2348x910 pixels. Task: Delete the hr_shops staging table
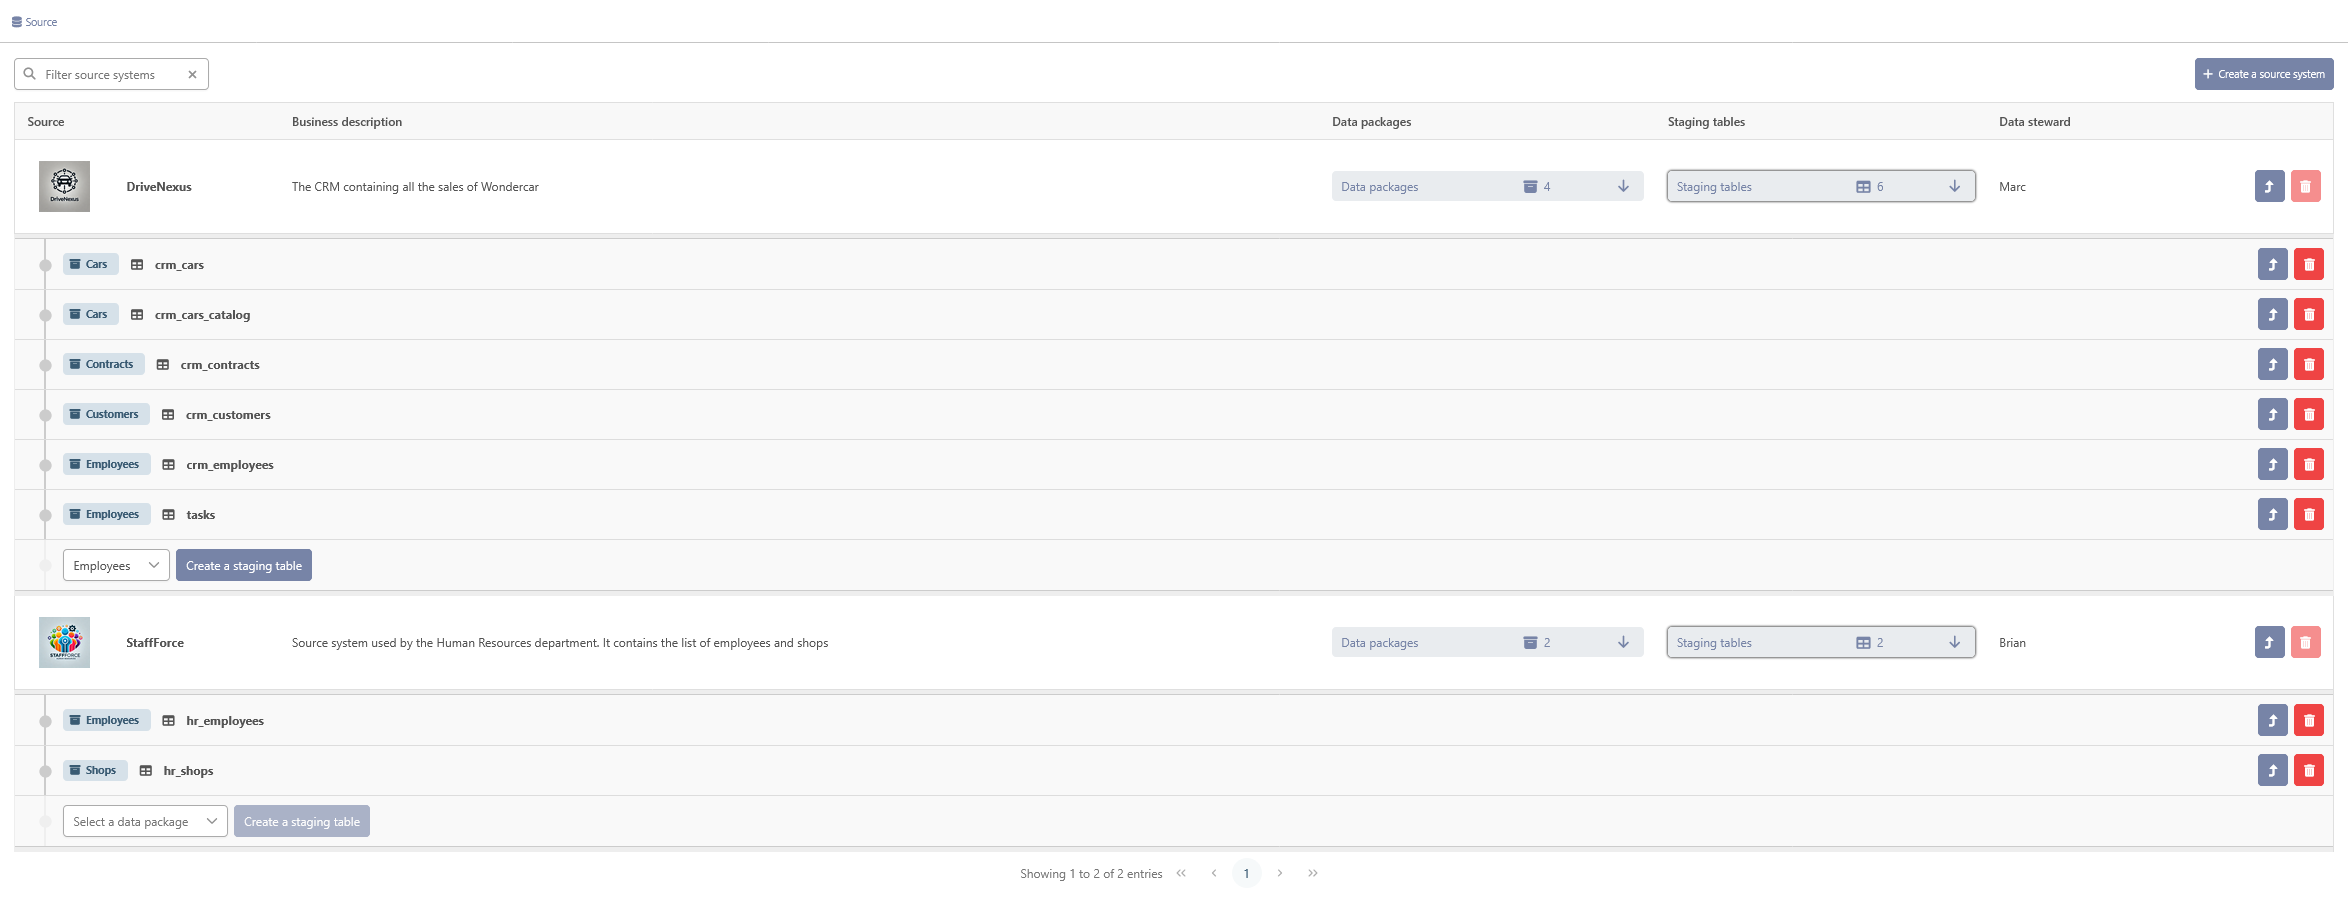coord(2309,770)
